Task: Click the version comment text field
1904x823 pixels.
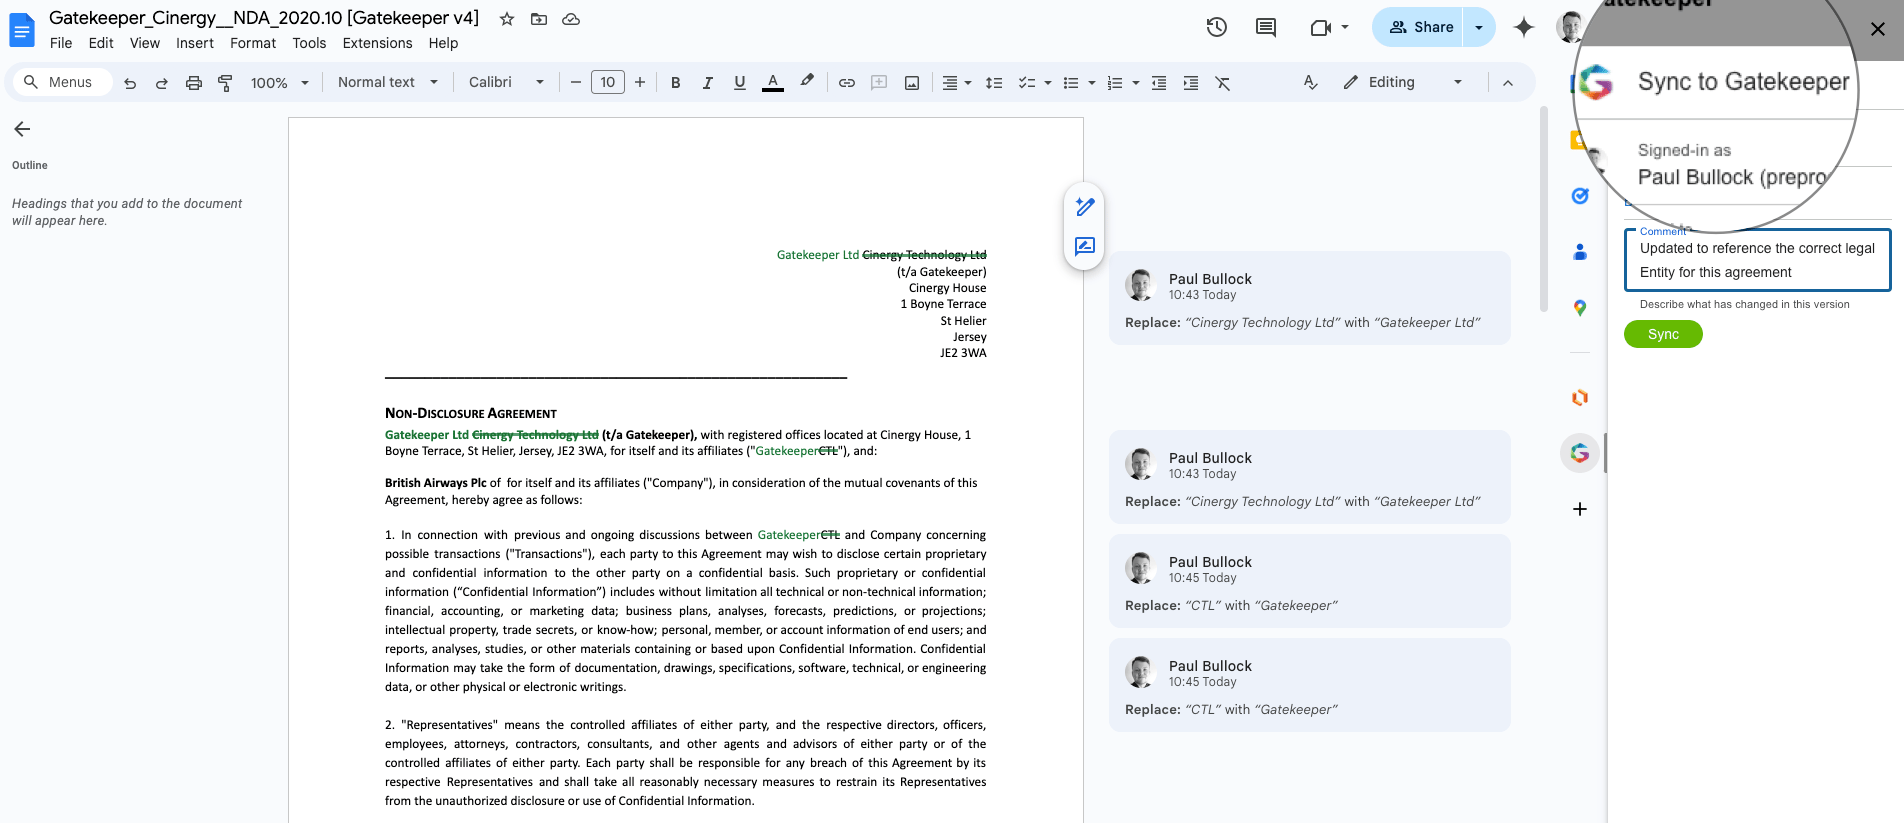Action: [x=1757, y=261]
